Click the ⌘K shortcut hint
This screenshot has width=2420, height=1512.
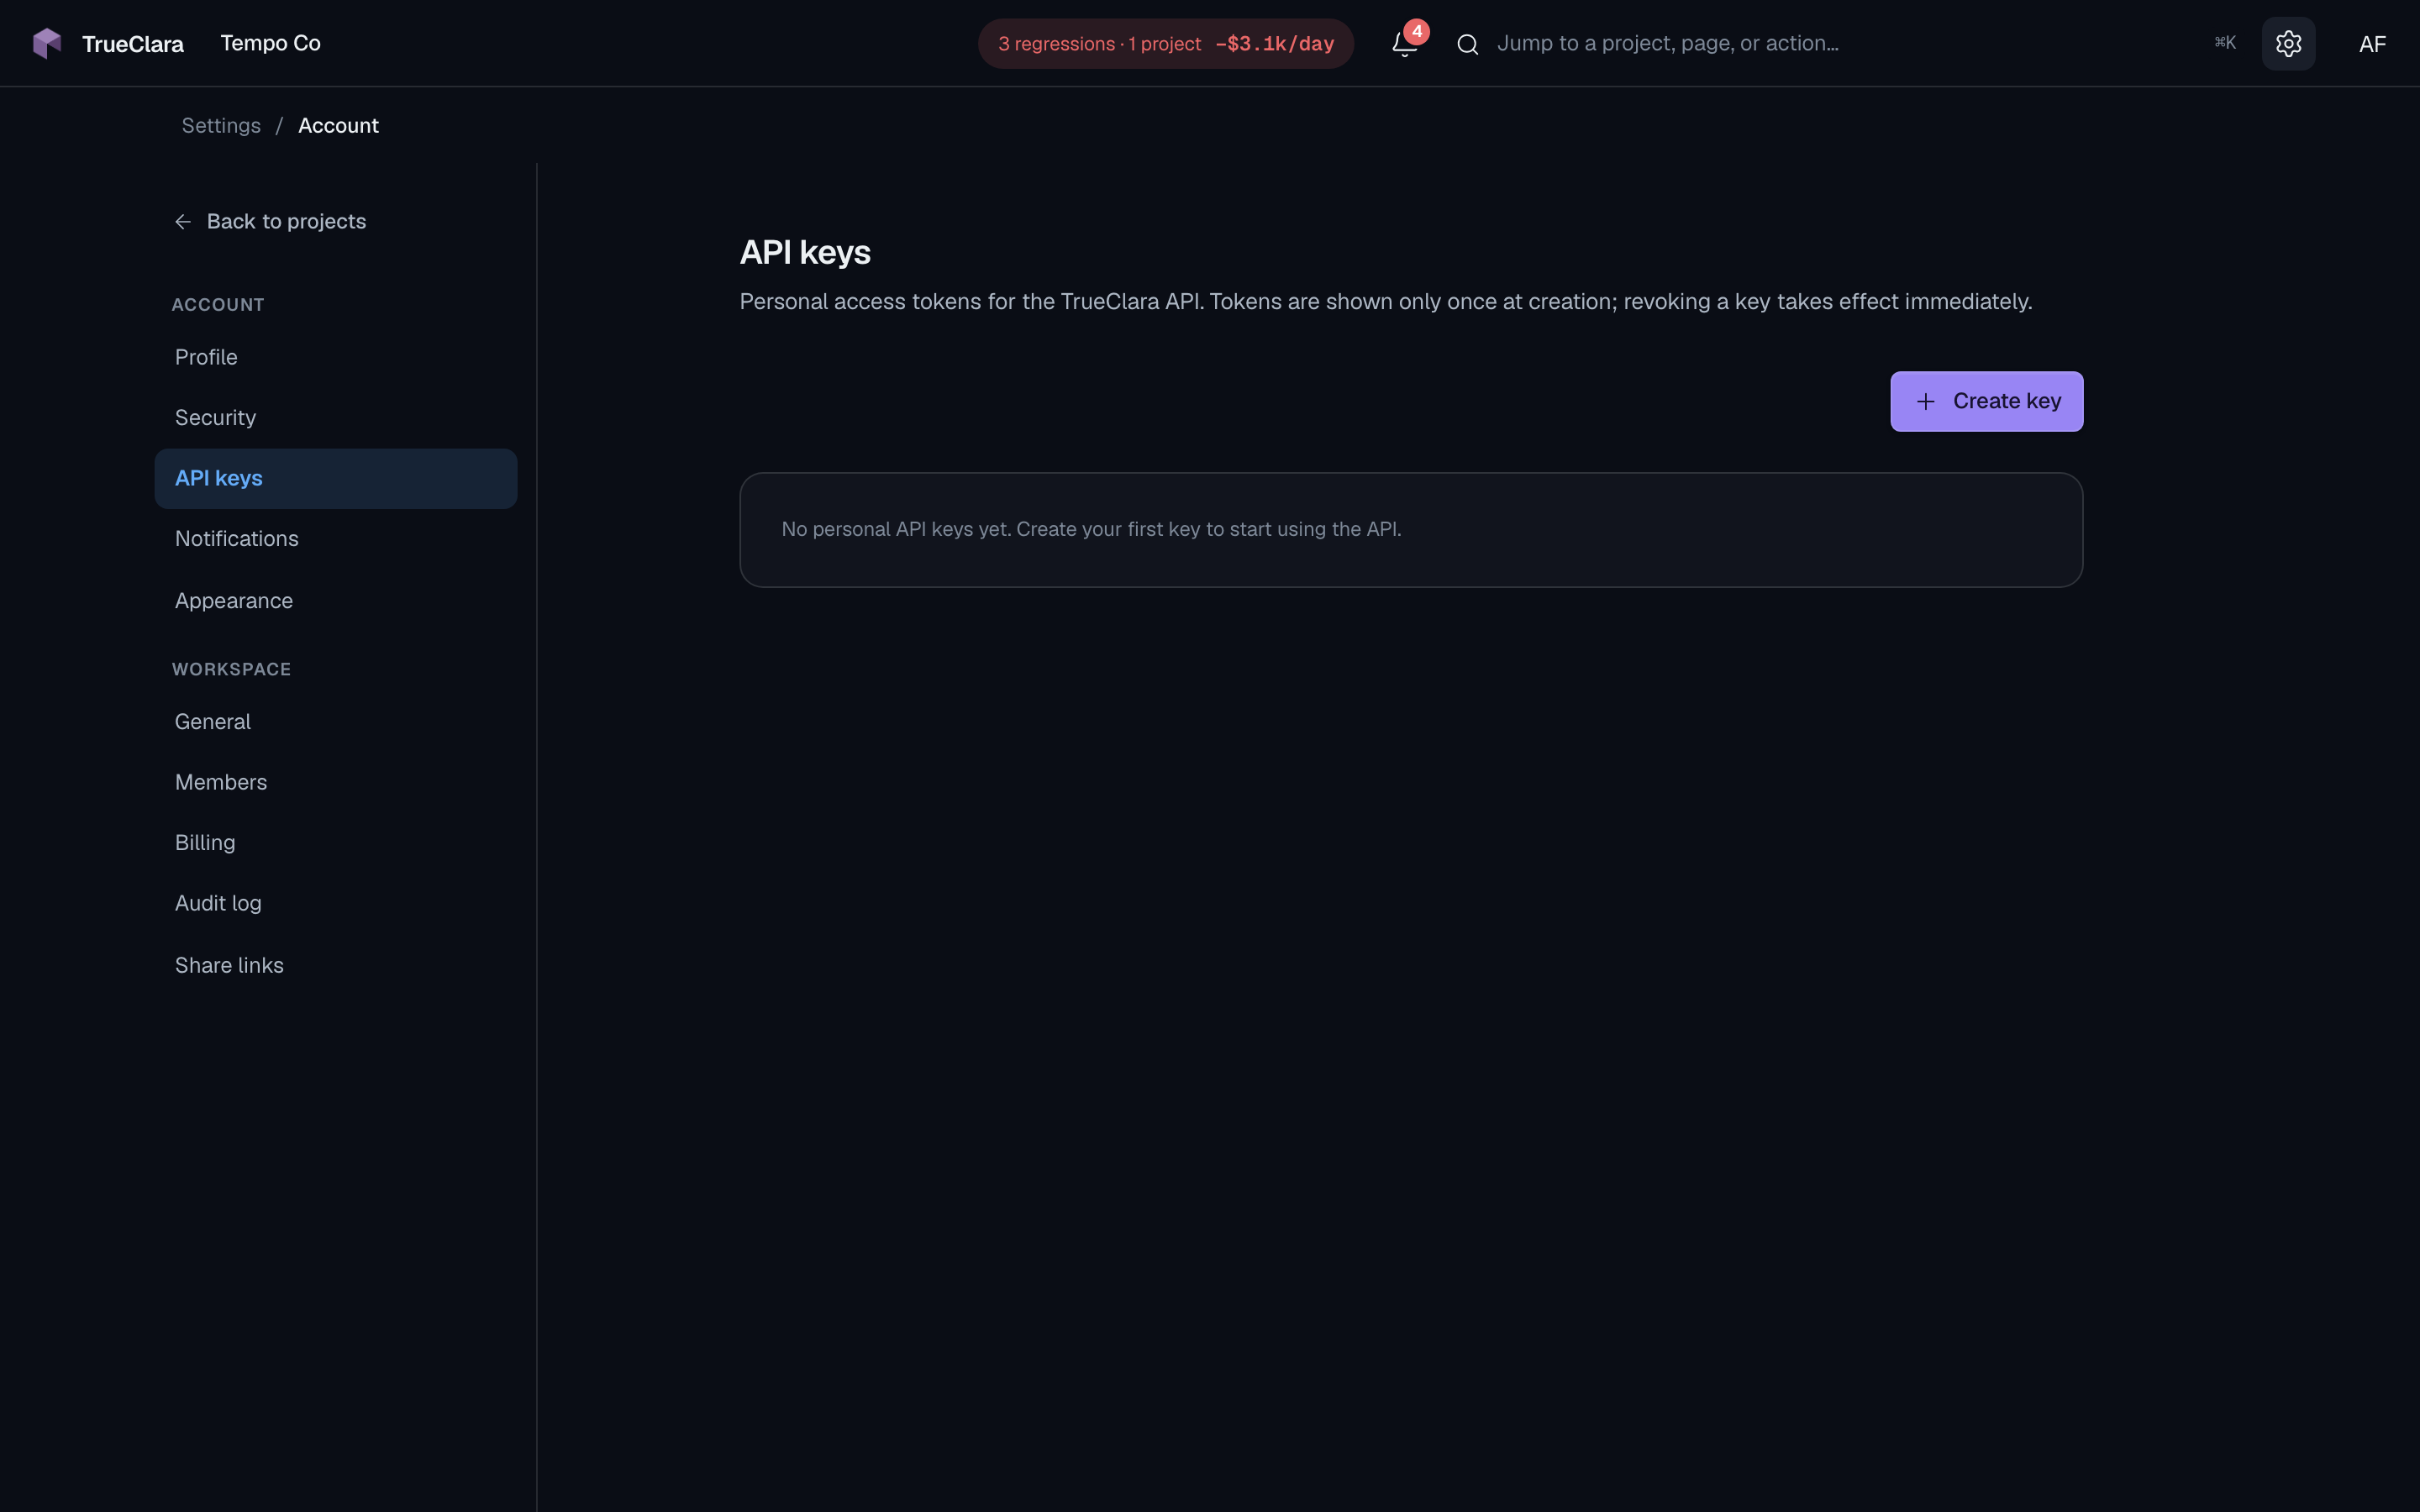click(2224, 42)
